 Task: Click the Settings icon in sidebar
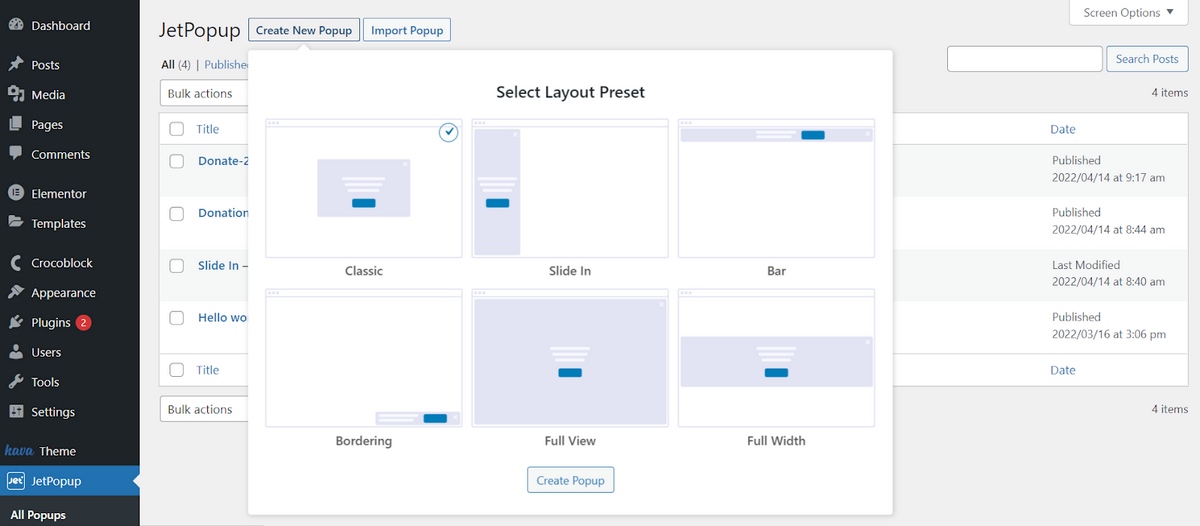15,411
